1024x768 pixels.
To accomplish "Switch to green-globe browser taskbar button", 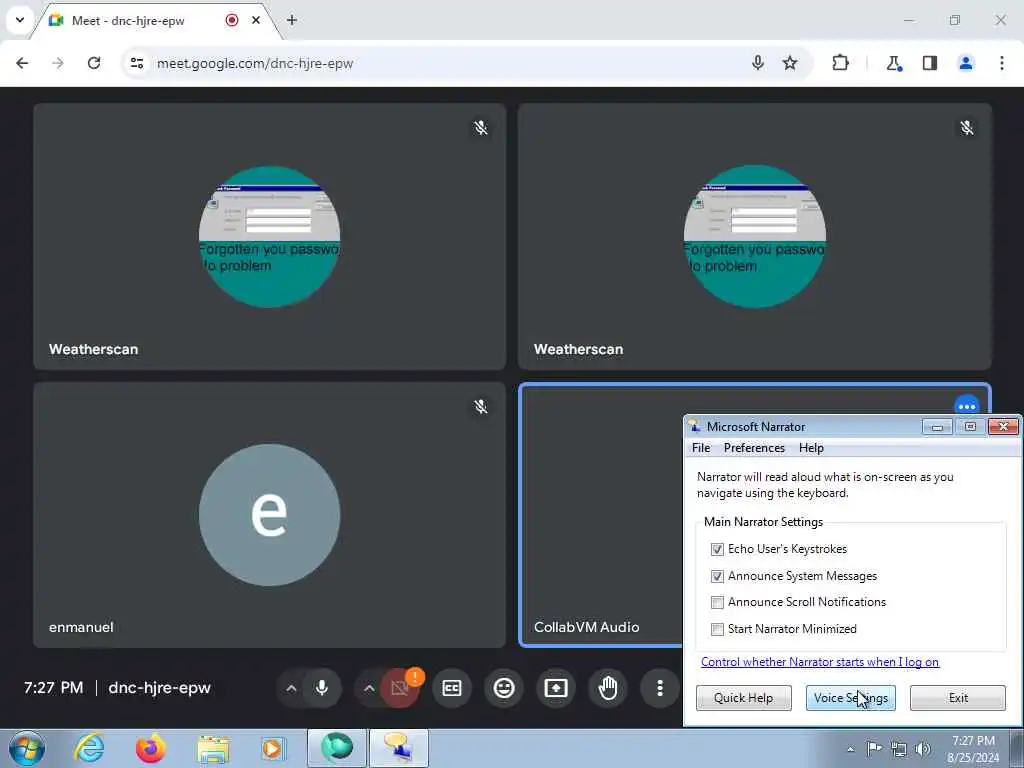I will coord(337,748).
